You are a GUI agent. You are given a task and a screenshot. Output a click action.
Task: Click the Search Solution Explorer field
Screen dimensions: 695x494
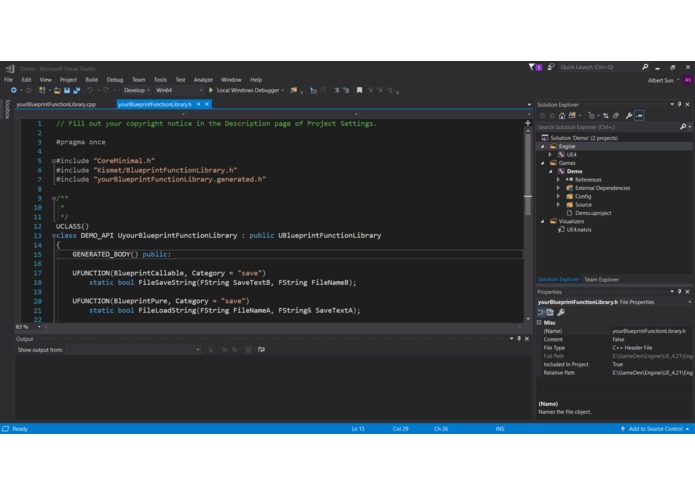[x=607, y=127]
